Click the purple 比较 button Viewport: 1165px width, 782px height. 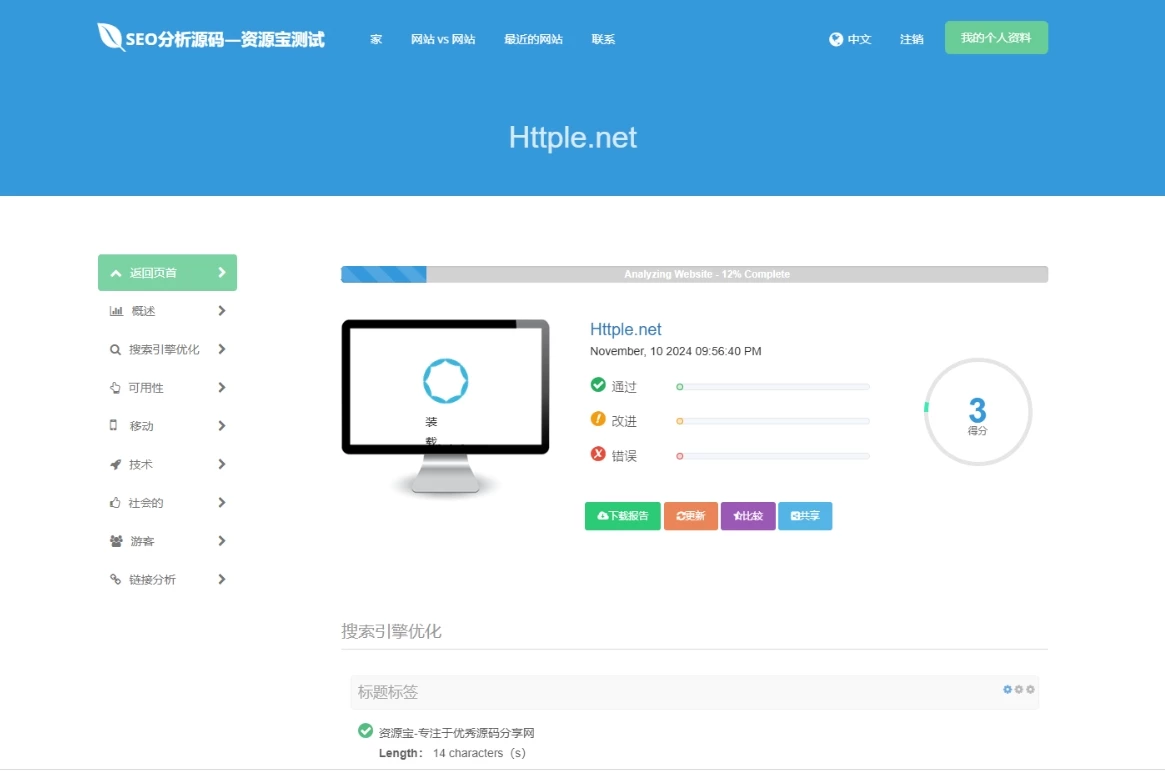pyautogui.click(x=748, y=516)
